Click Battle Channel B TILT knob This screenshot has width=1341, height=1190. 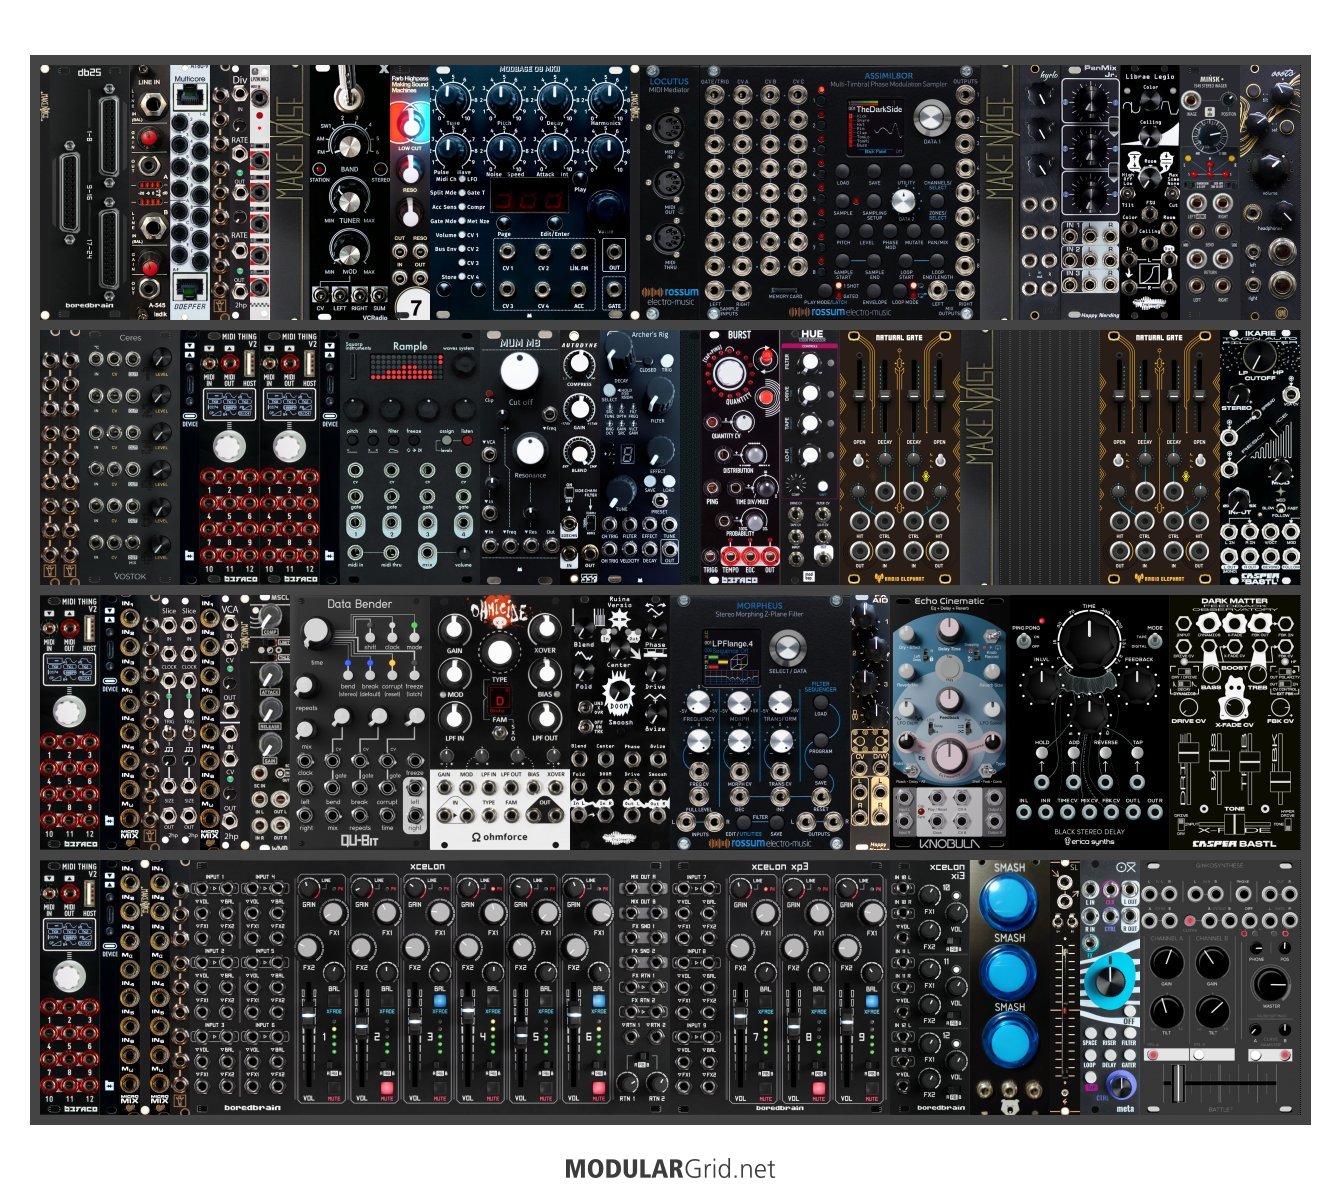tap(1212, 1010)
